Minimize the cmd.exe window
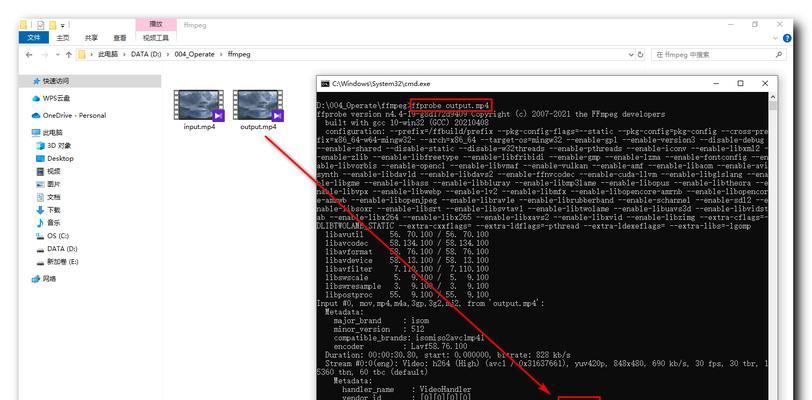This screenshot has width=812, height=400. click(716, 83)
